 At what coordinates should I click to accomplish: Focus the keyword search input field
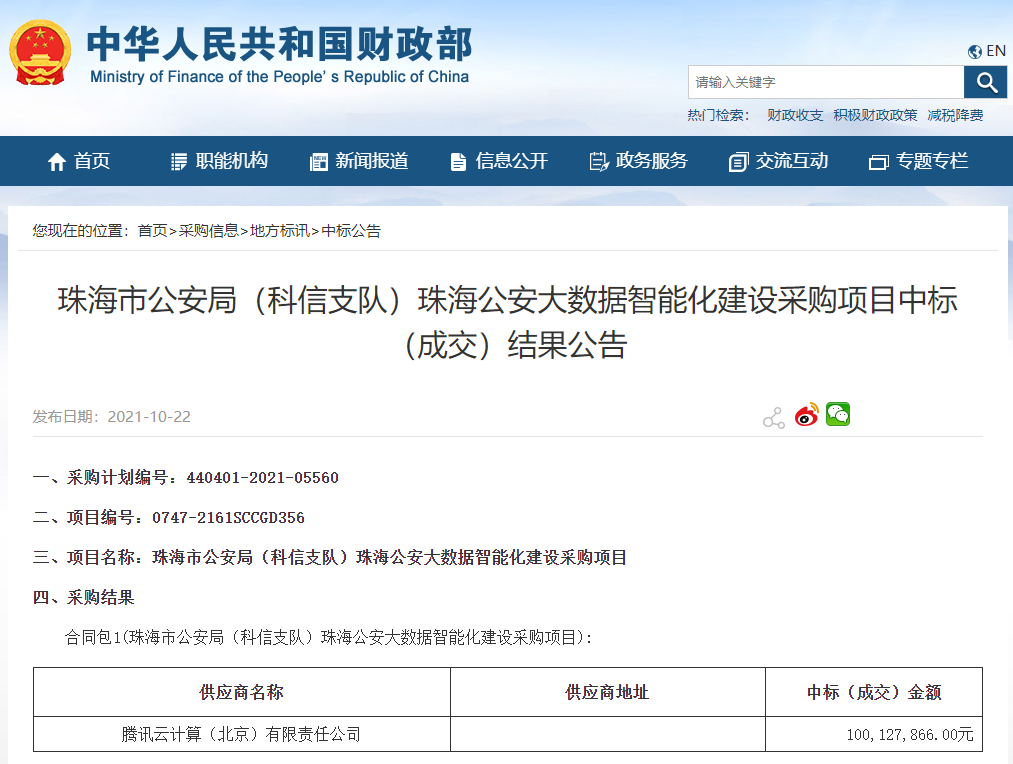(826, 82)
